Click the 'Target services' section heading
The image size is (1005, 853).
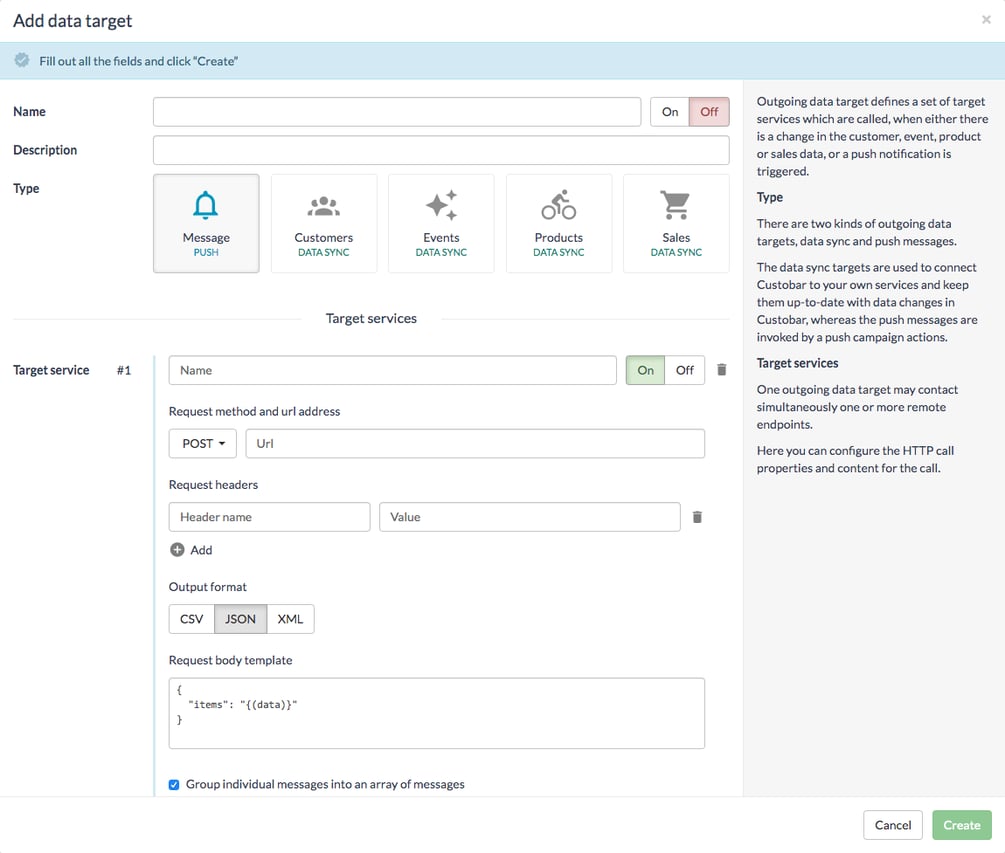tap(371, 319)
